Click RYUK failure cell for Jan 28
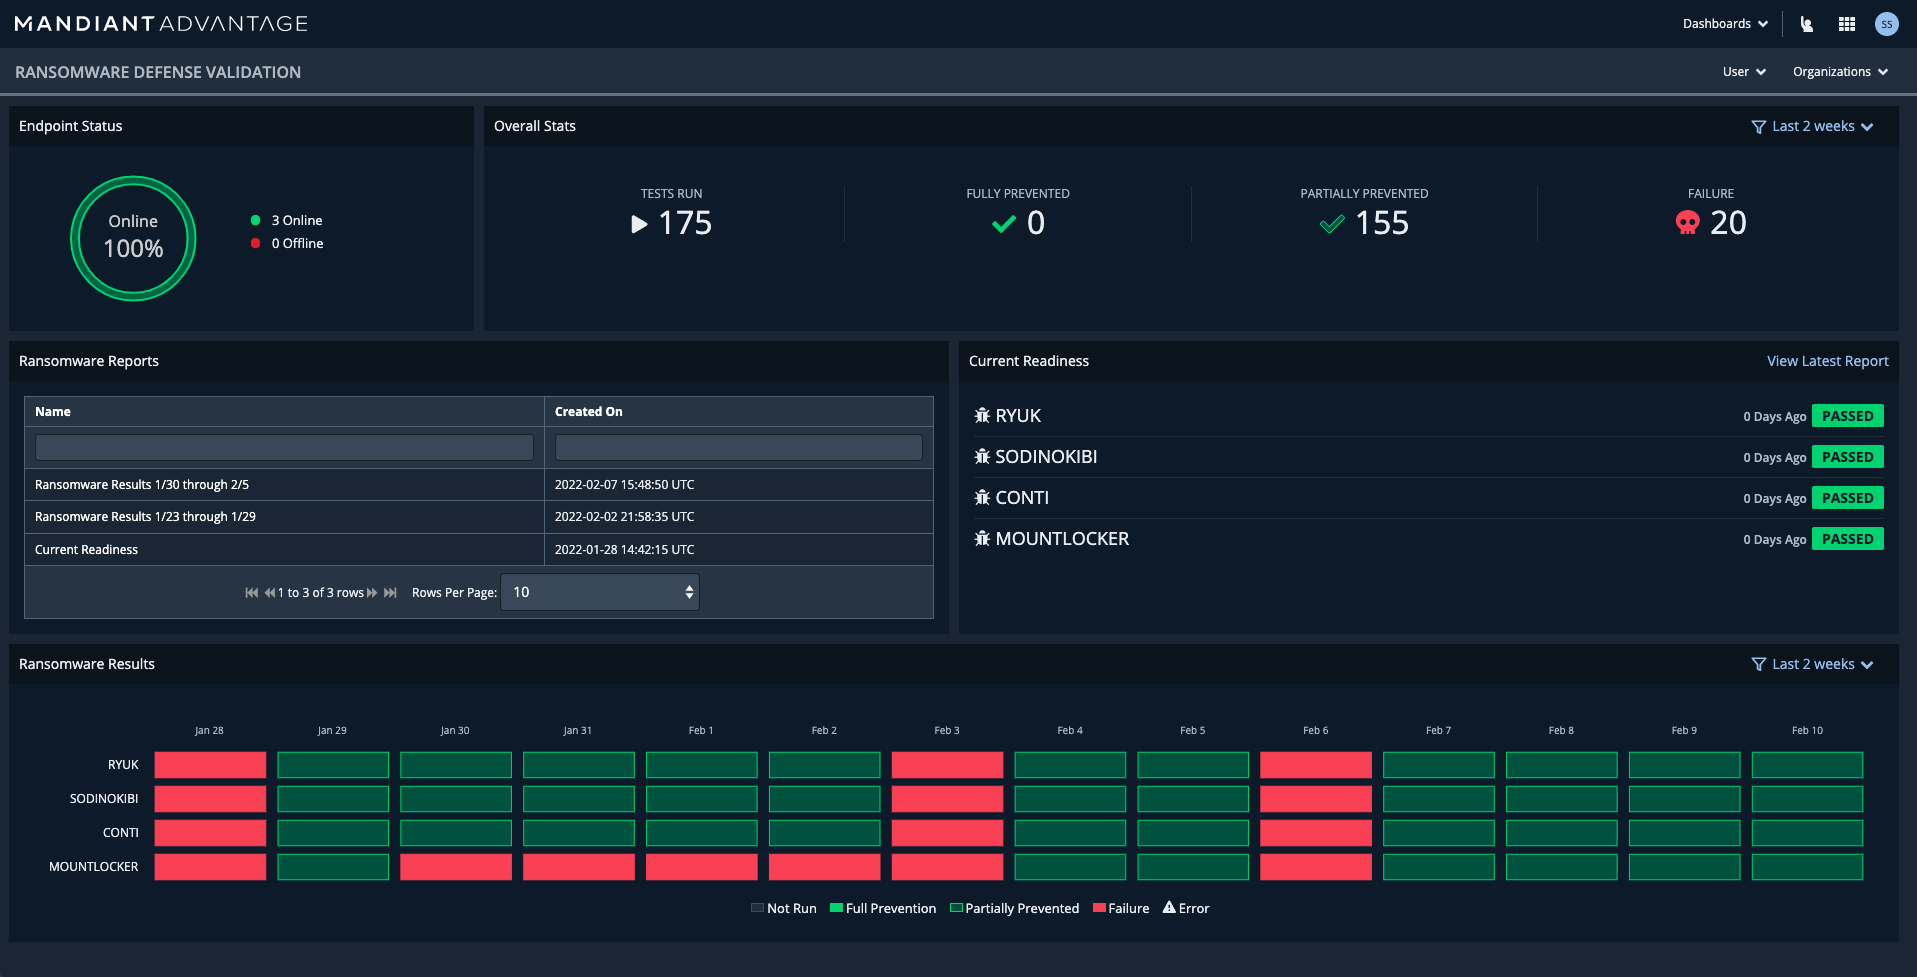The width and height of the screenshot is (1917, 977). pos(210,765)
